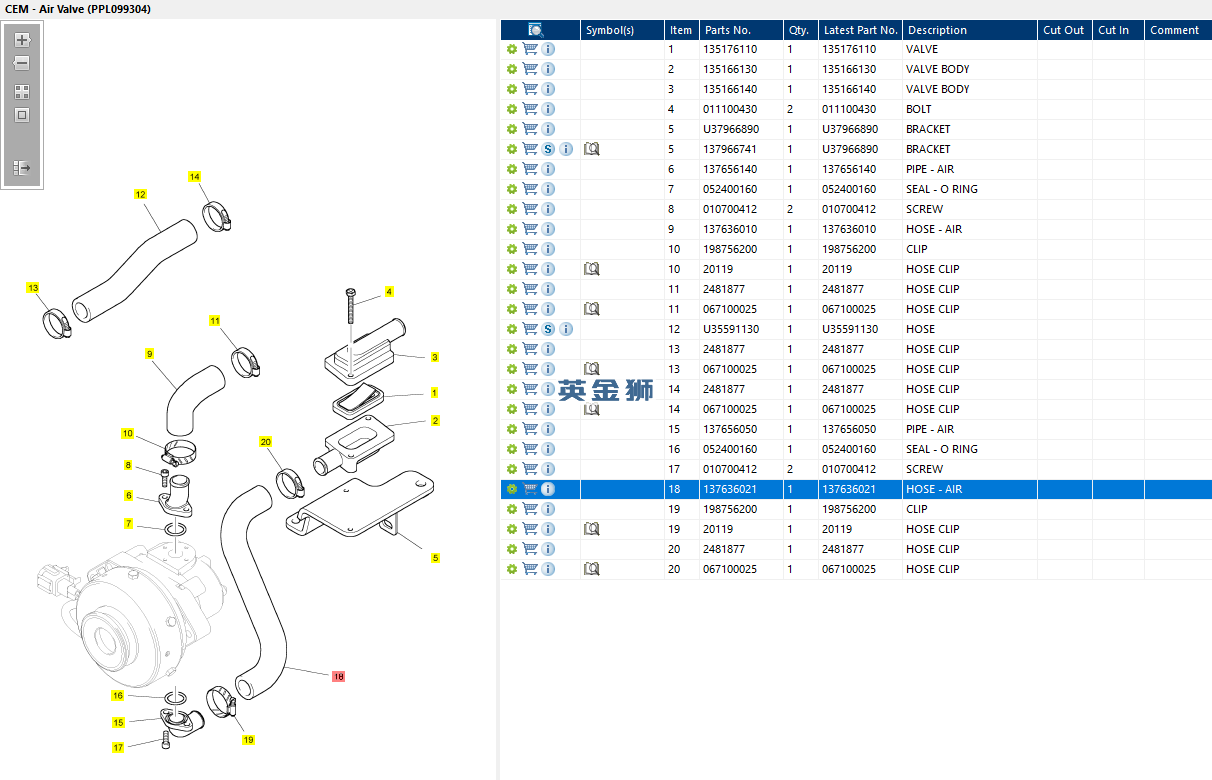Open info for part 135166130
The width and height of the screenshot is (1212, 780).
548,69
